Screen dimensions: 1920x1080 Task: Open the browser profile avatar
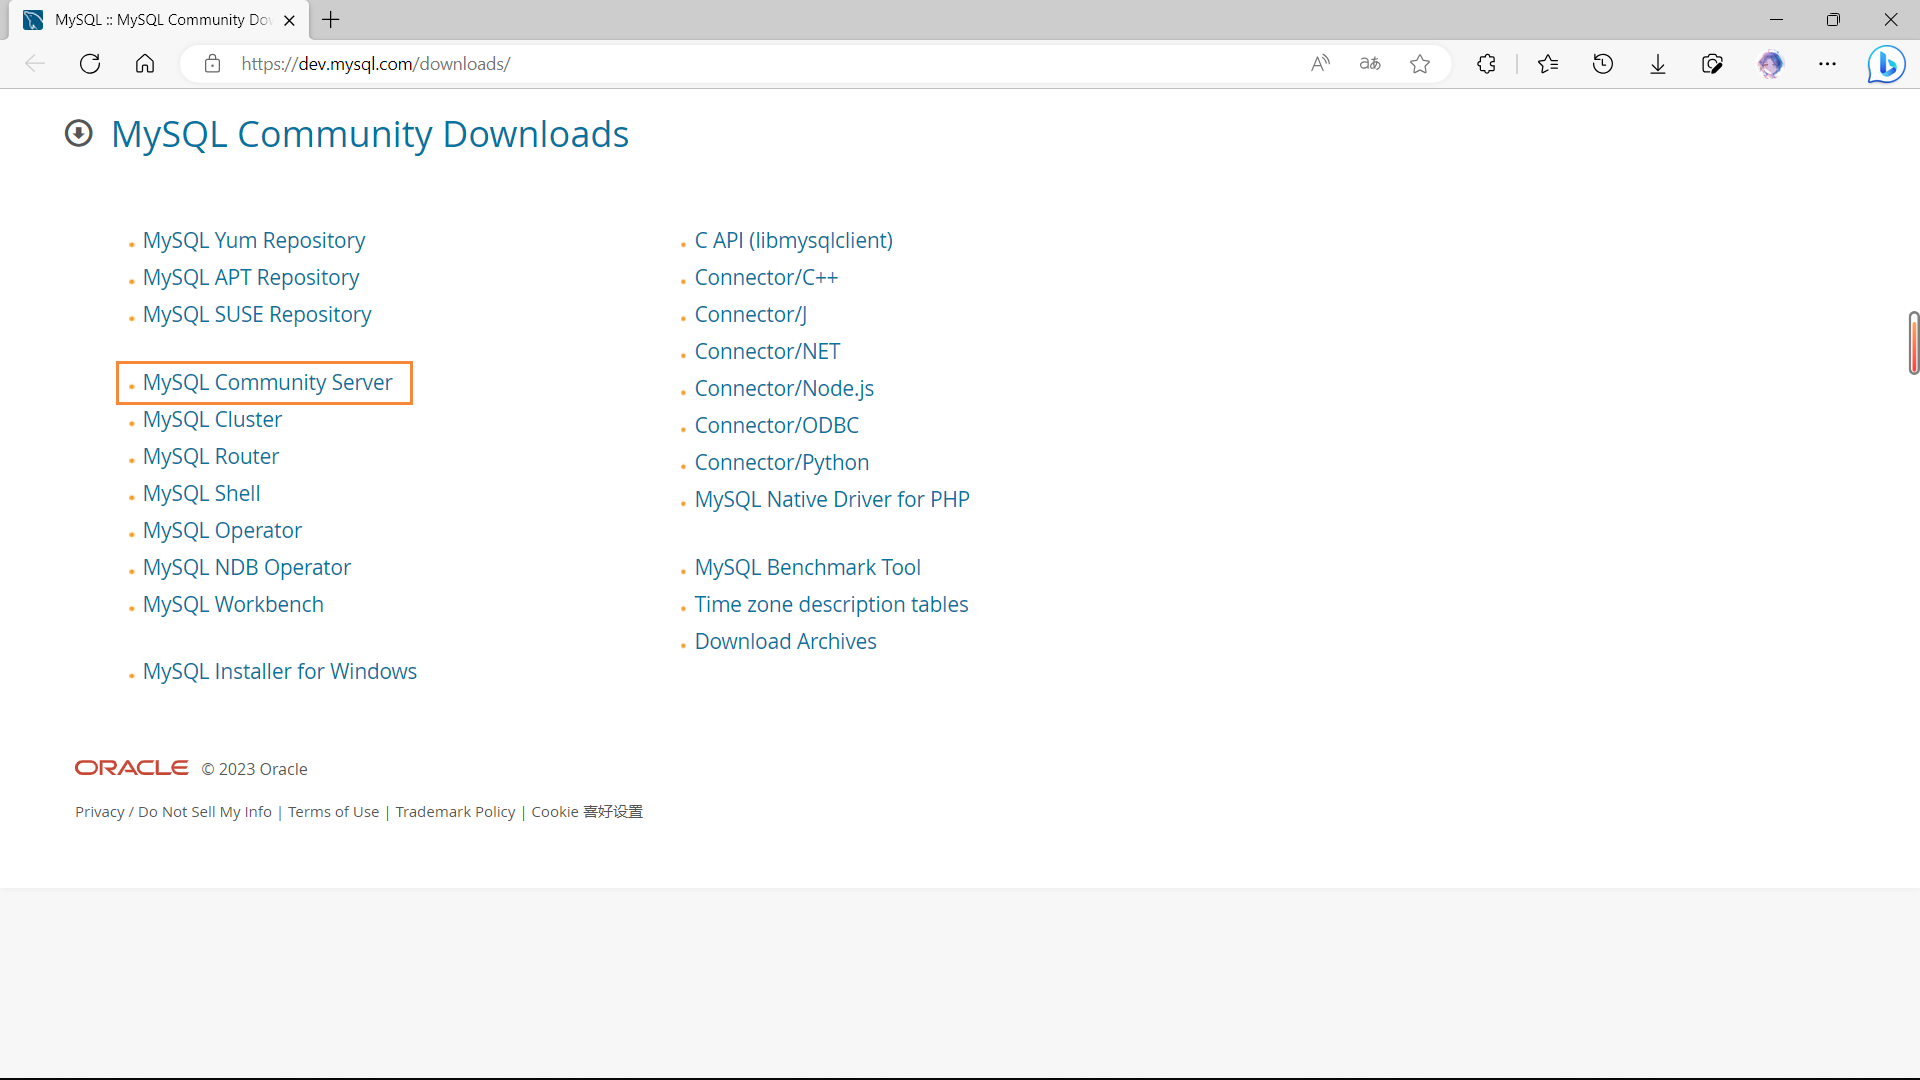click(x=1772, y=63)
